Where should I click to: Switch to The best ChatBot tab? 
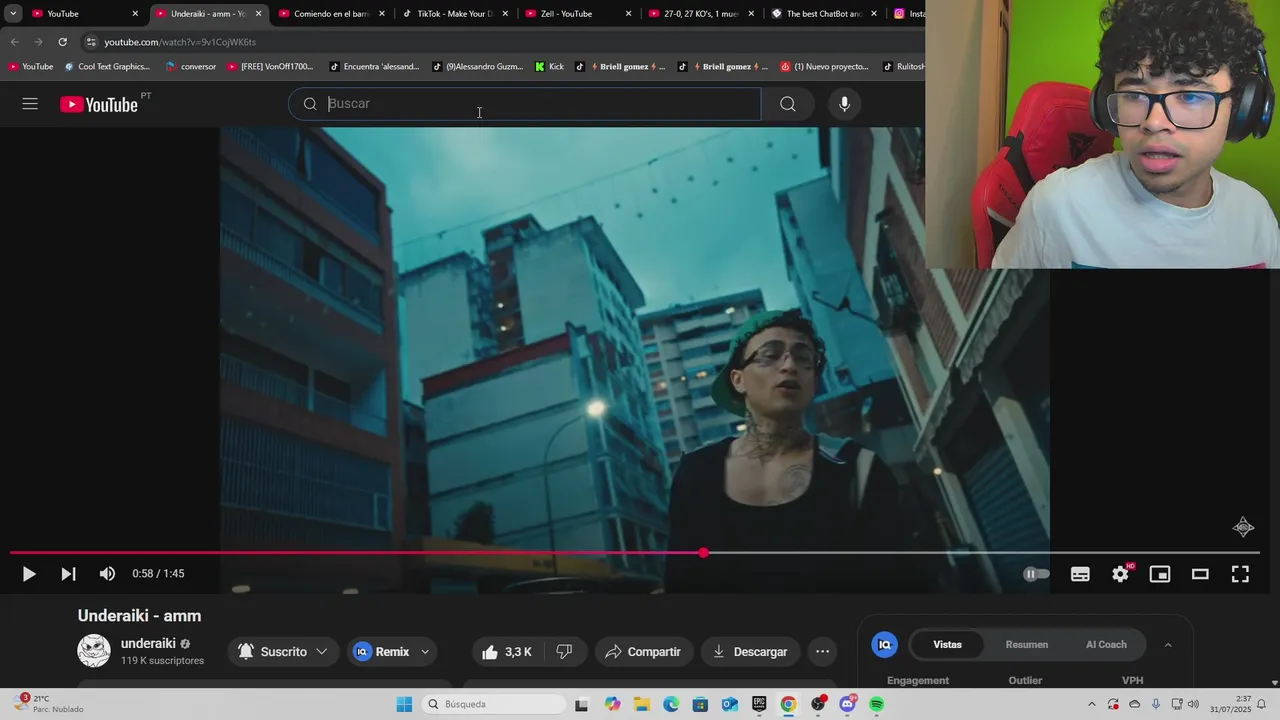coord(822,14)
